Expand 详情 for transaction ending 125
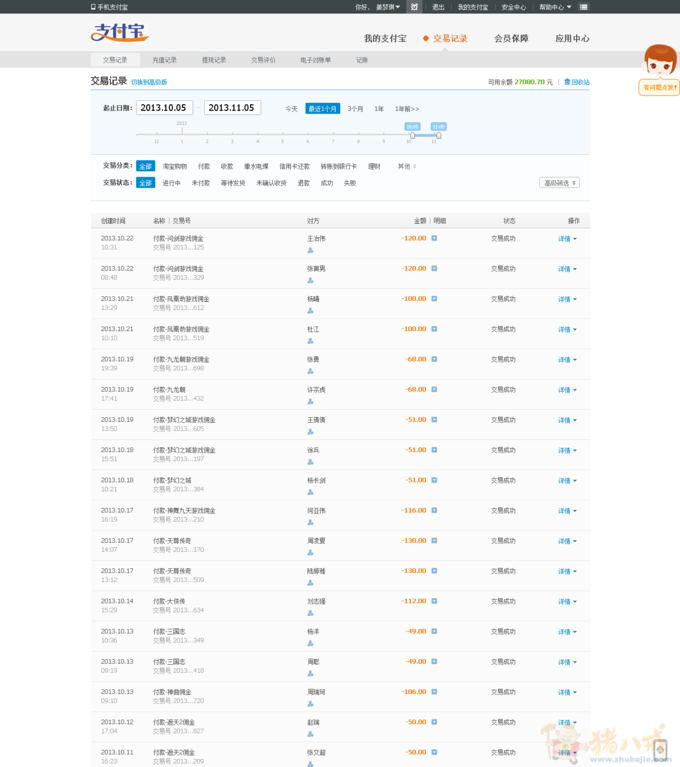The image size is (680, 767). click(567, 239)
